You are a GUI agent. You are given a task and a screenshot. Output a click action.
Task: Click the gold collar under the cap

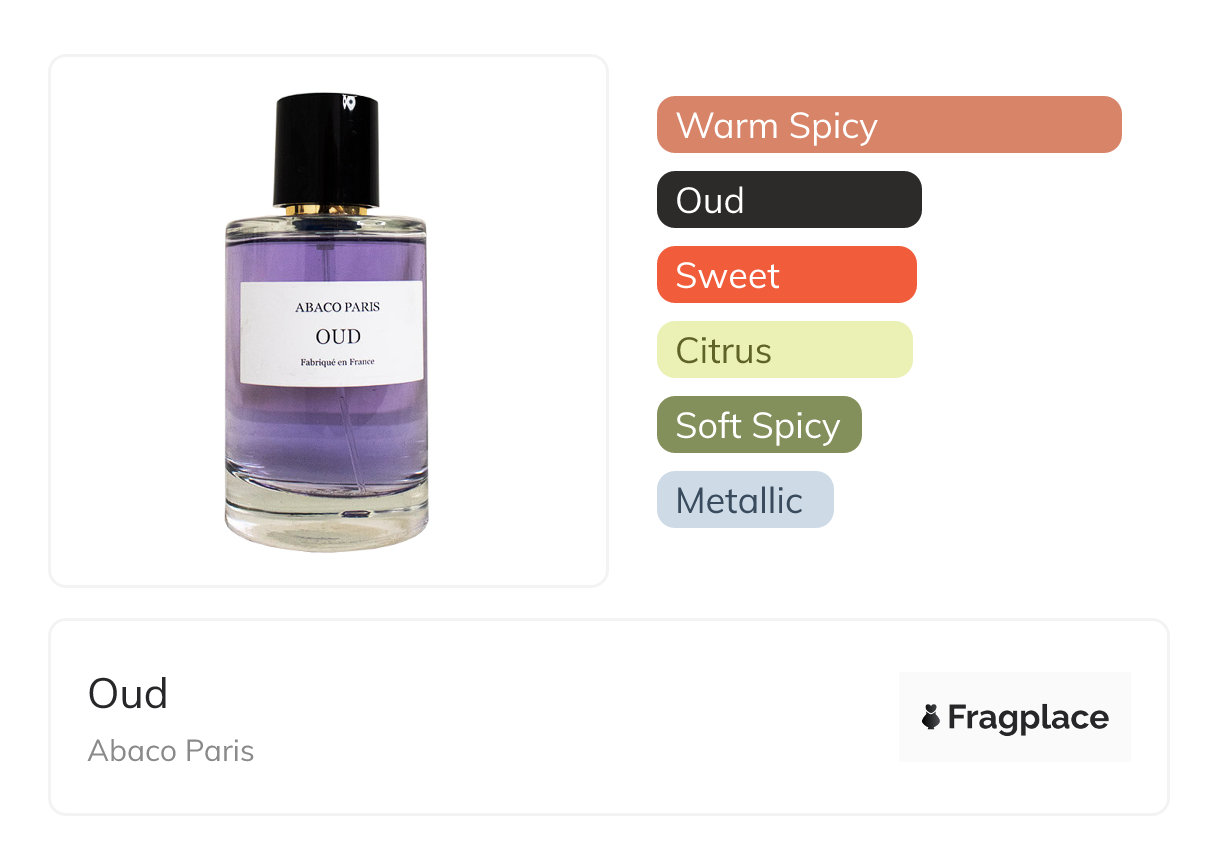click(x=327, y=209)
